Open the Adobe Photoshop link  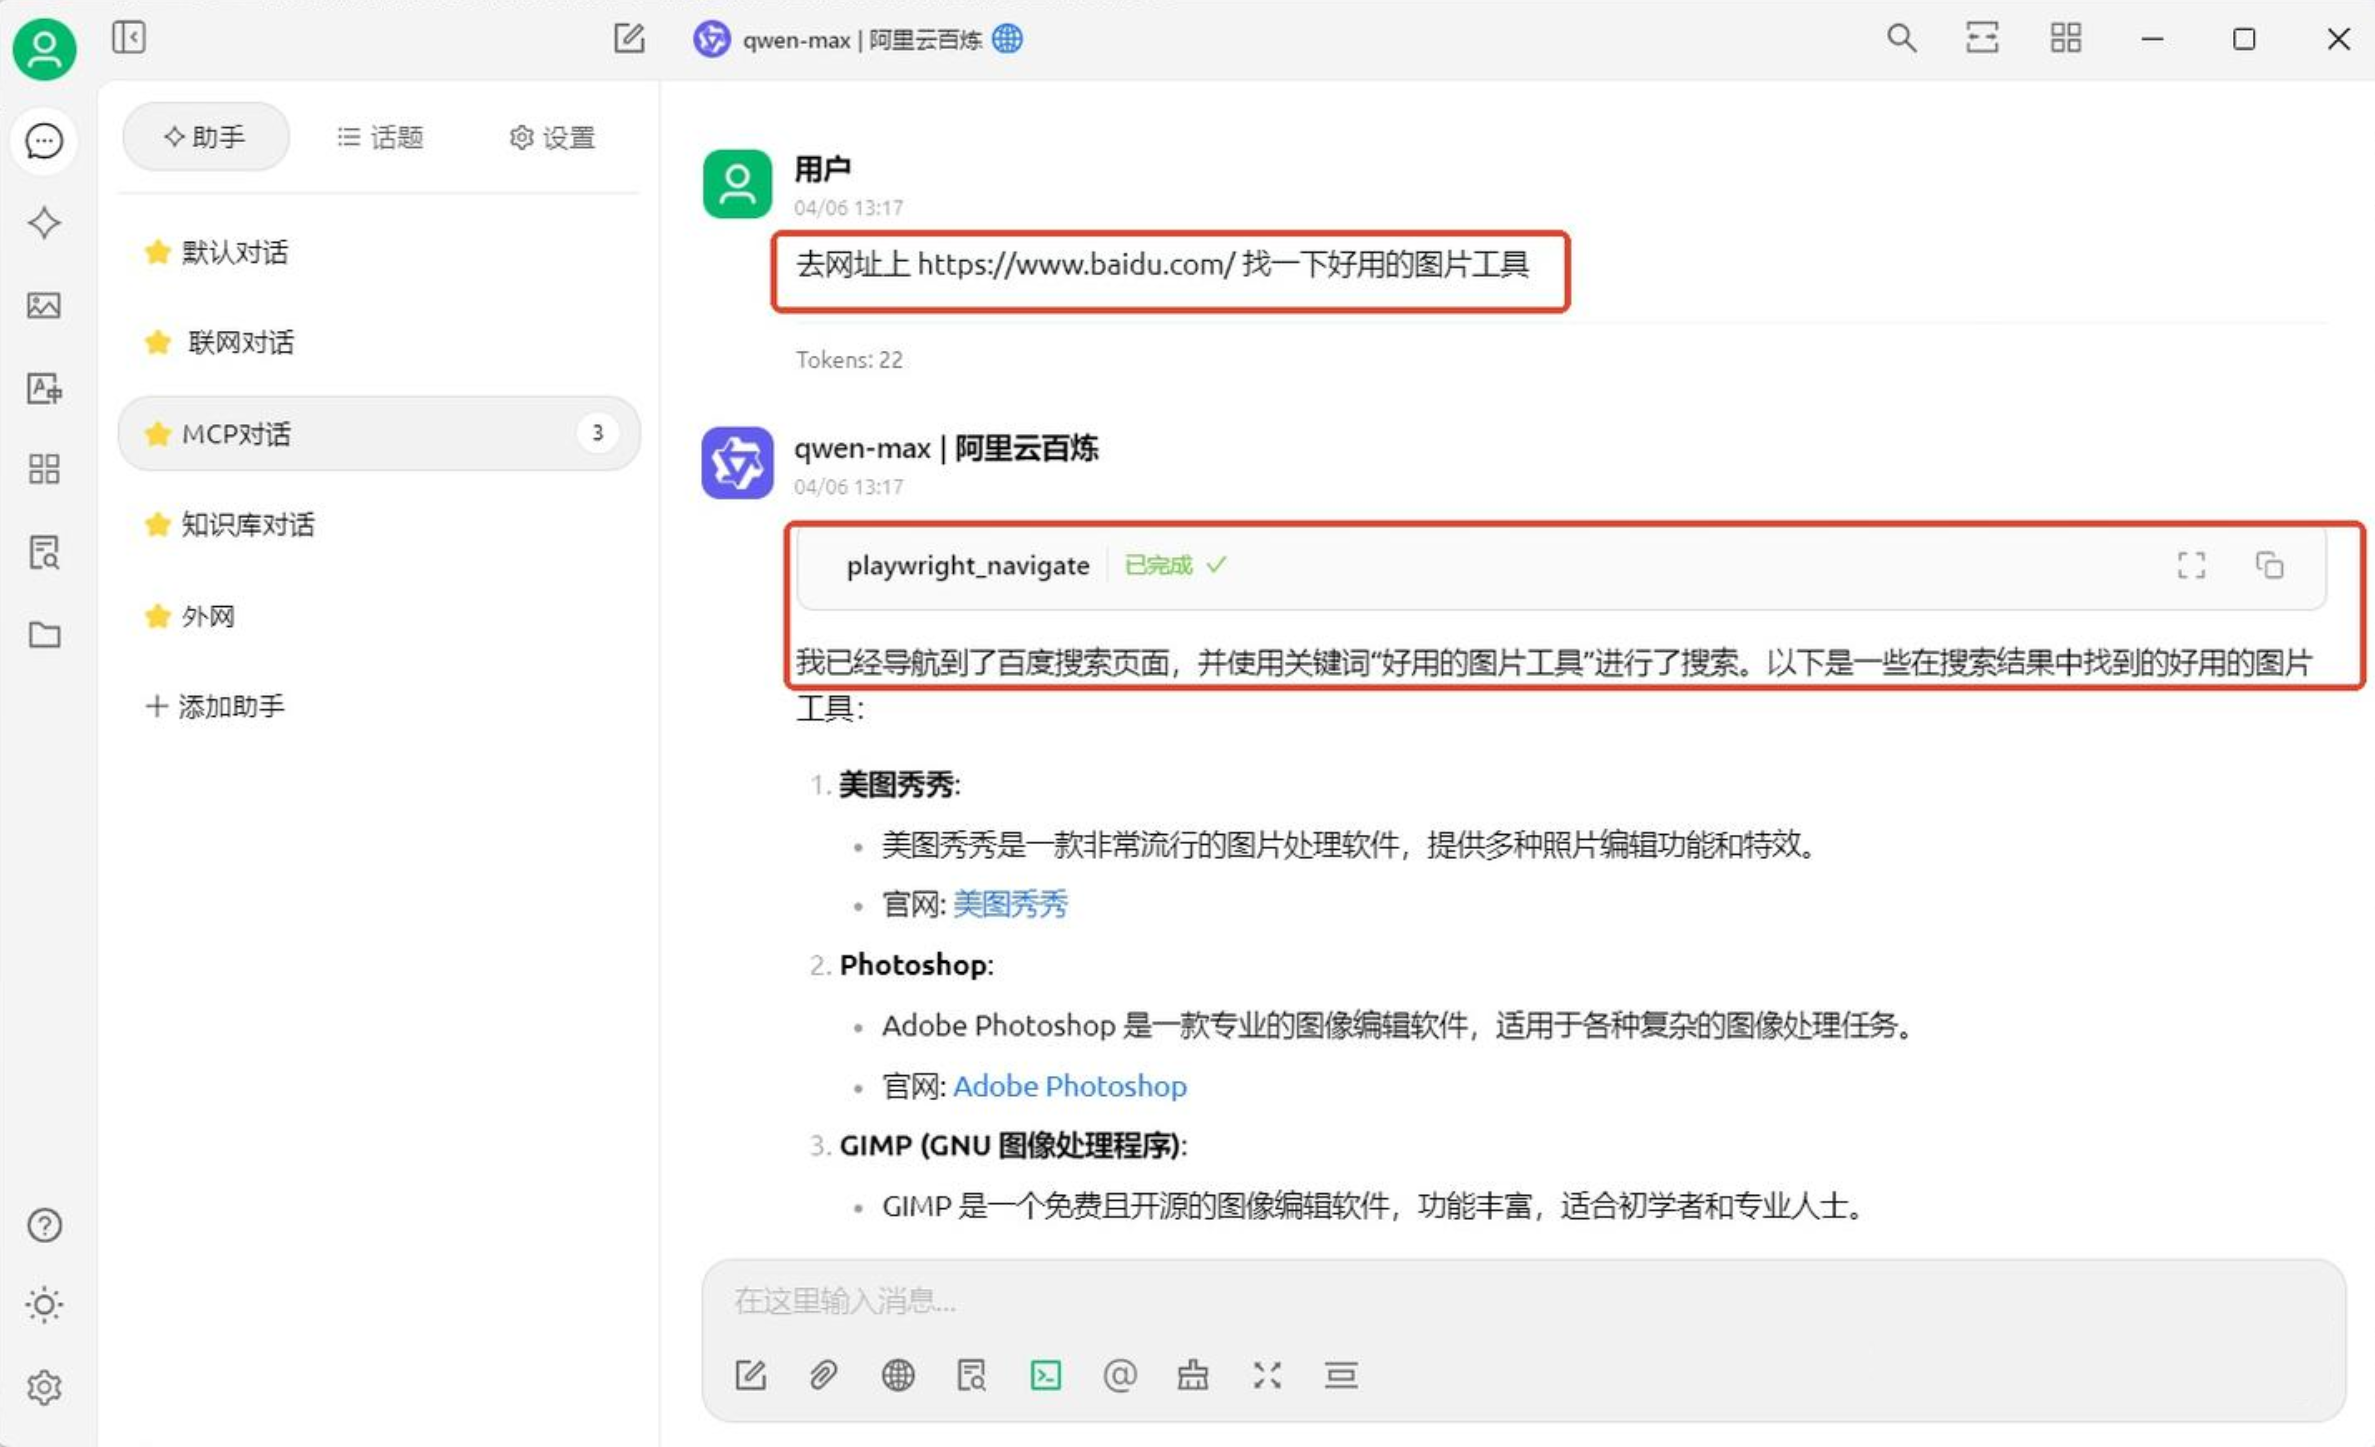click(x=1069, y=1086)
